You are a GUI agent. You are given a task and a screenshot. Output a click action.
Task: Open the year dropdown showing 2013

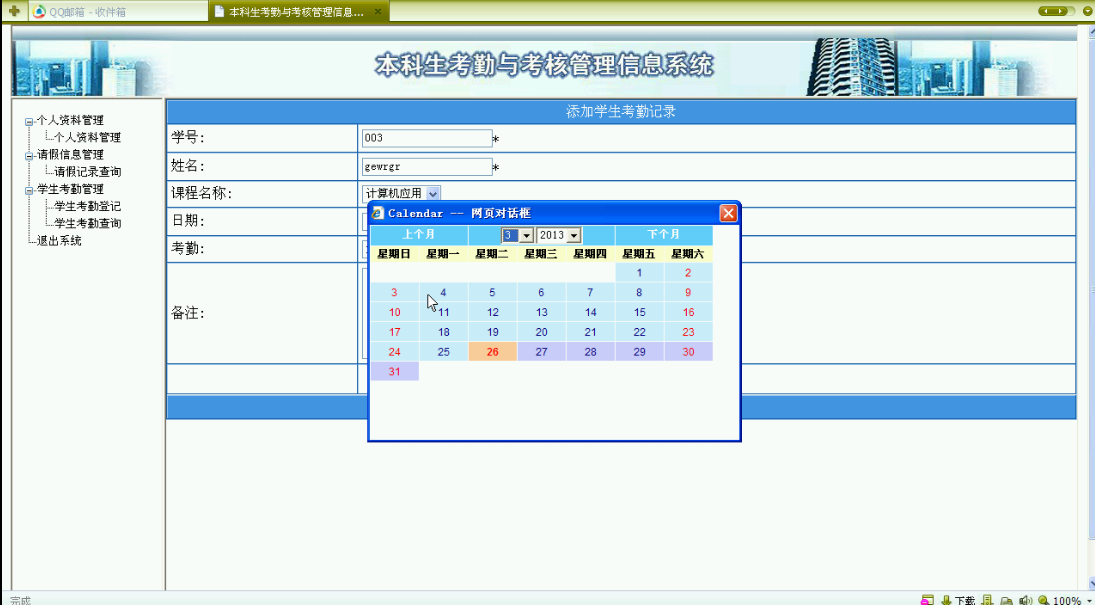(559, 235)
